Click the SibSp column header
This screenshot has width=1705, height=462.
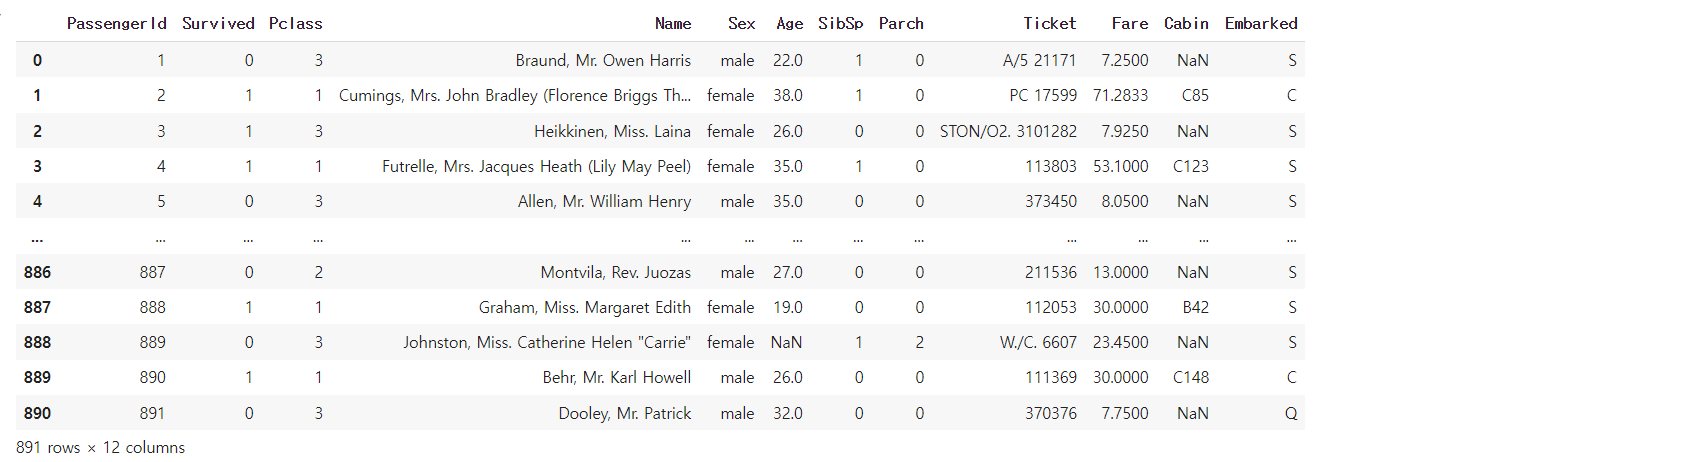(840, 23)
